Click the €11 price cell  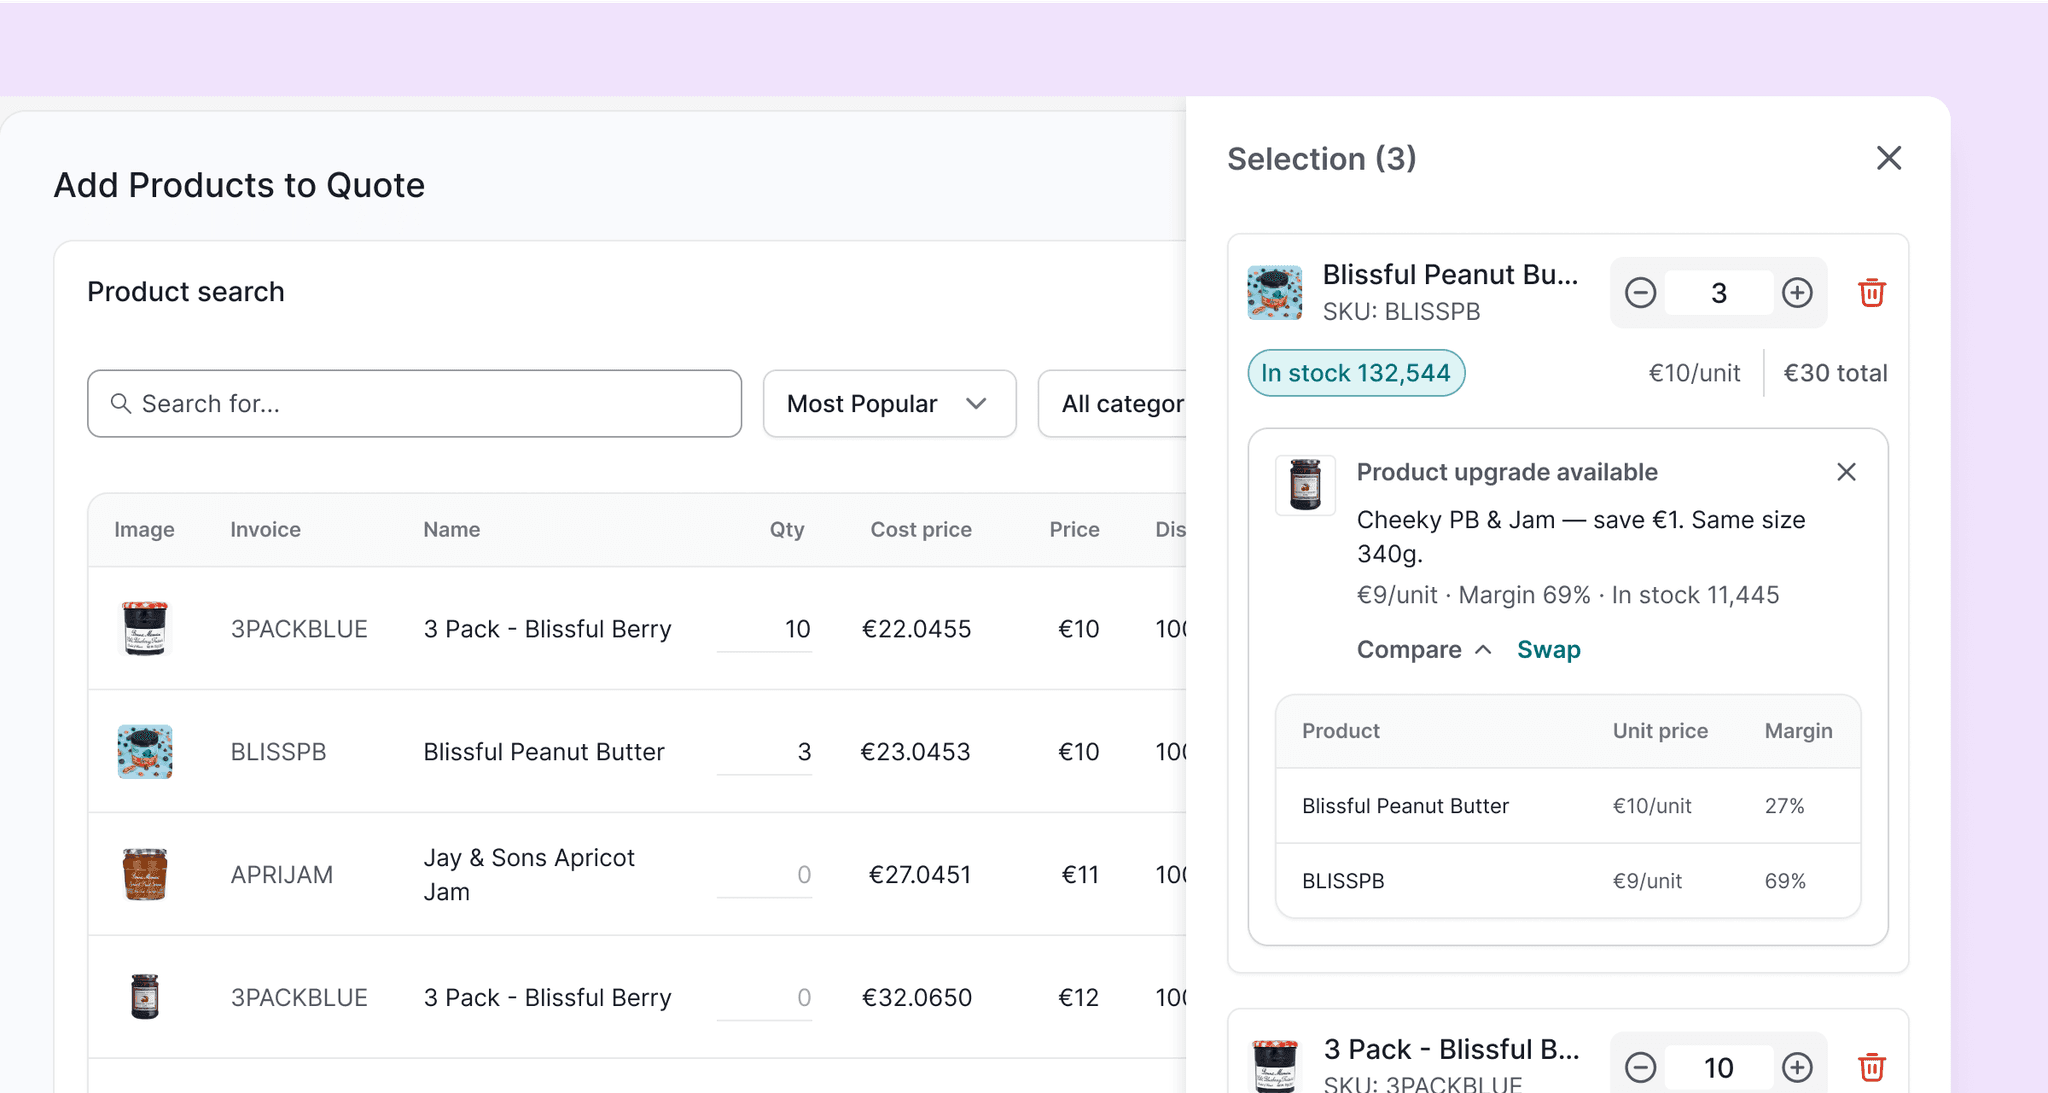pyautogui.click(x=1080, y=875)
